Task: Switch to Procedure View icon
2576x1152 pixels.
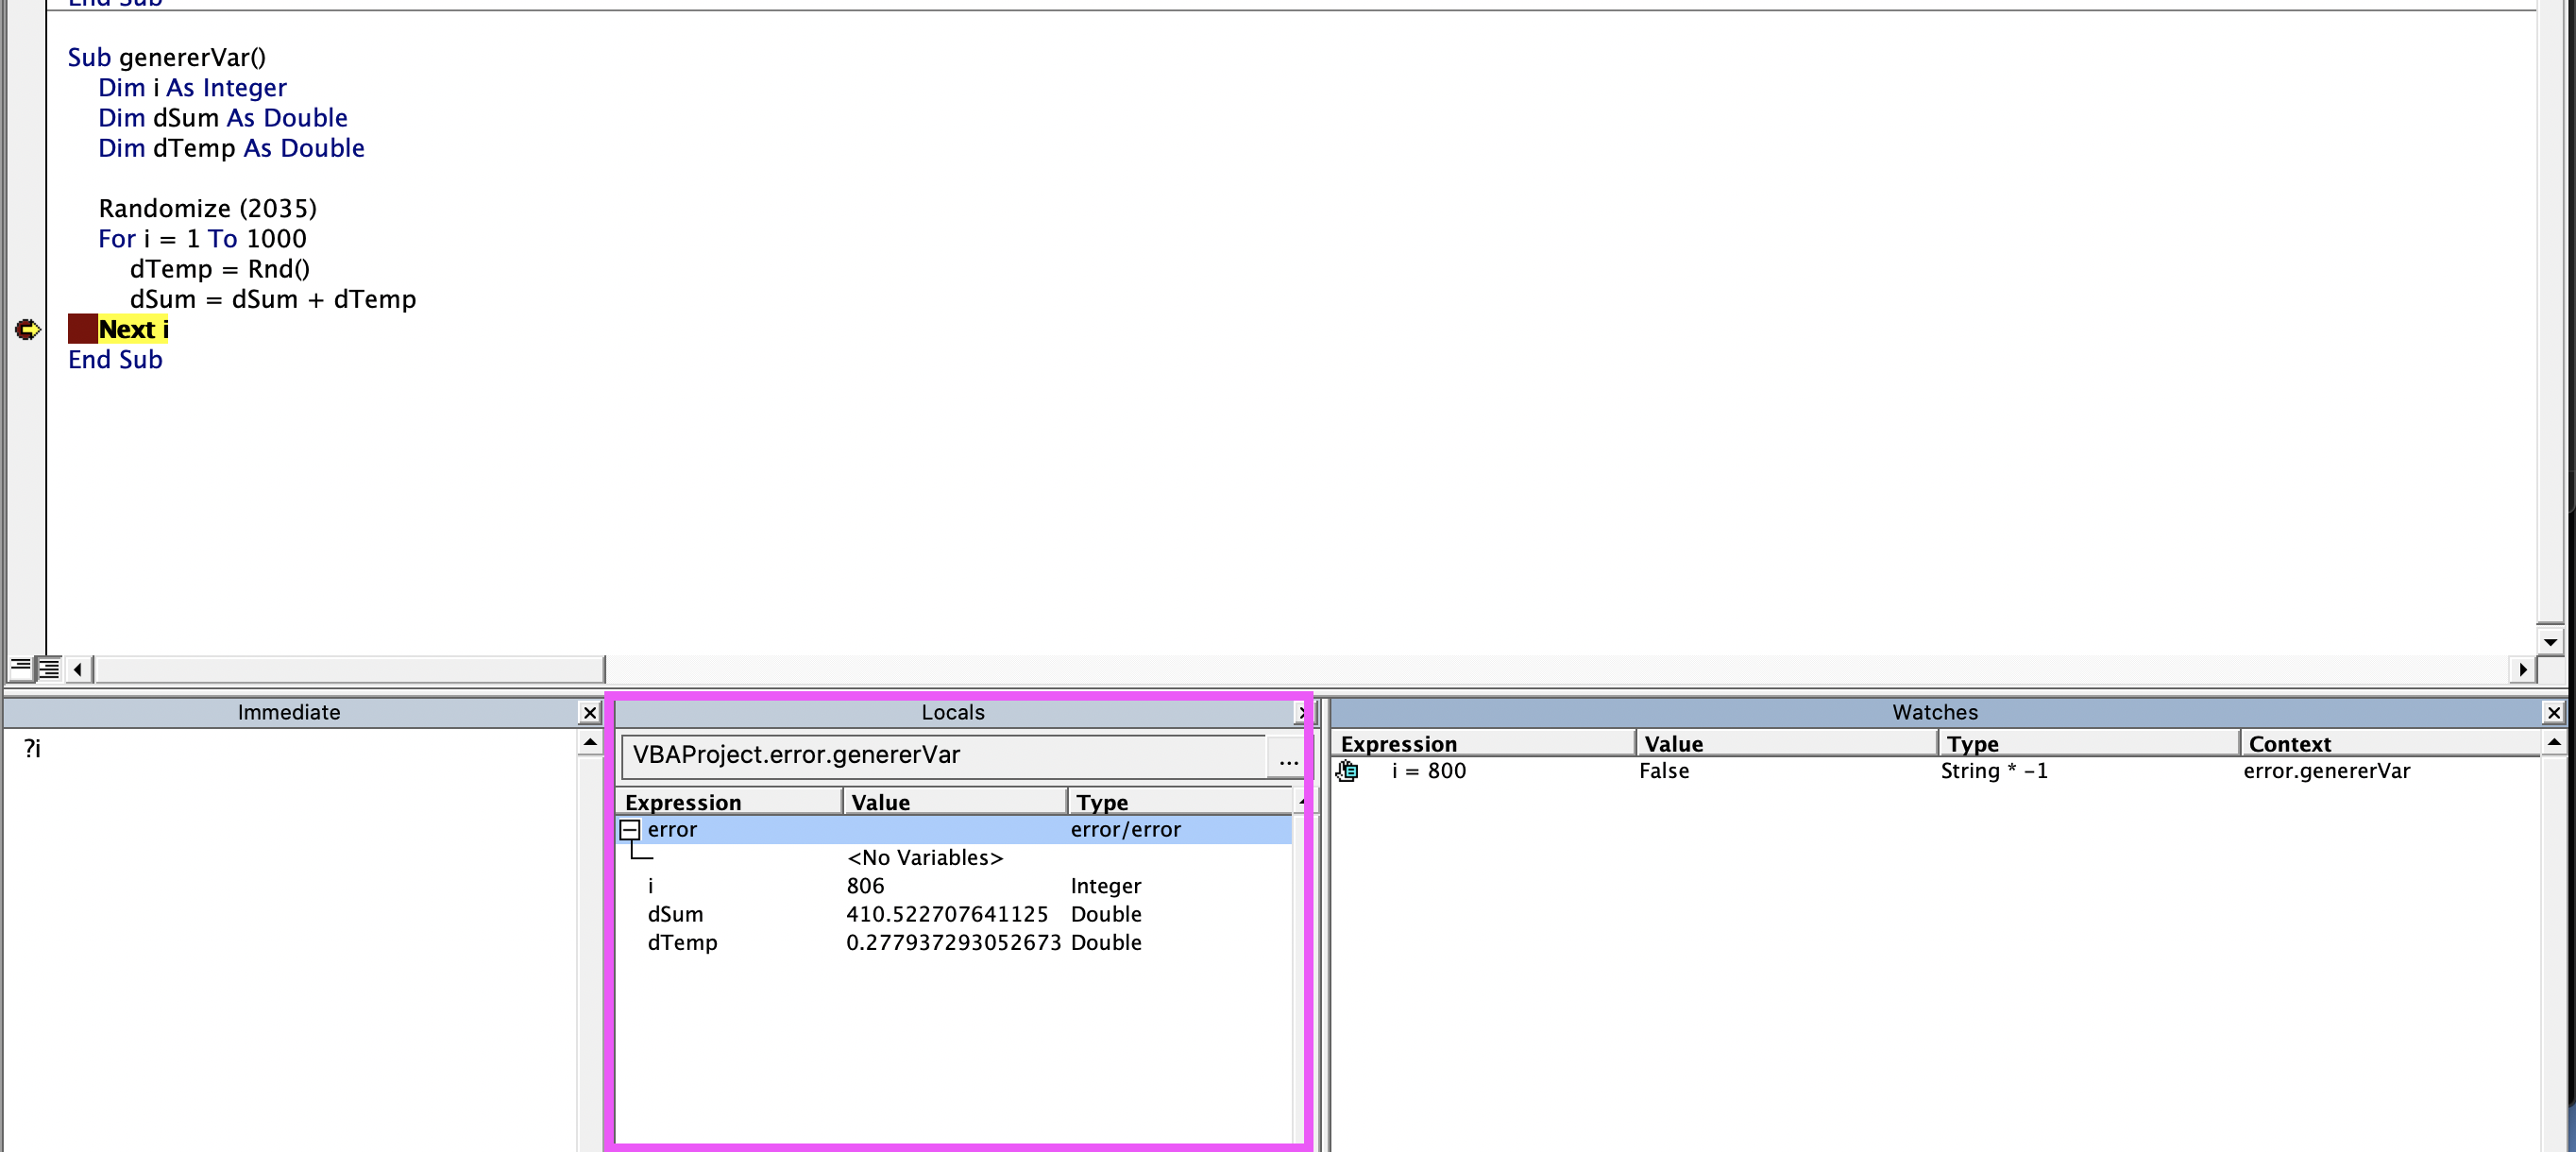Action: click(20, 667)
